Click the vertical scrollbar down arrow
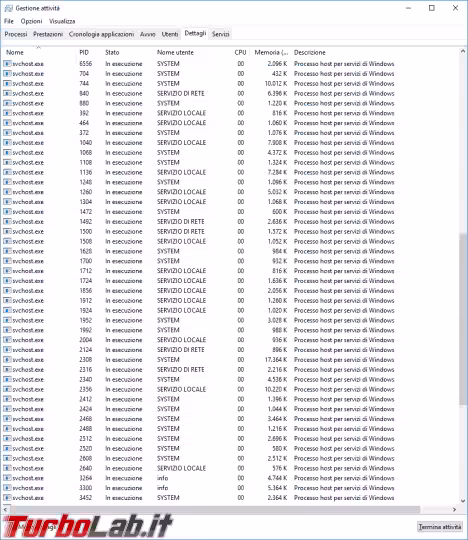468x540 pixels. [463, 501]
